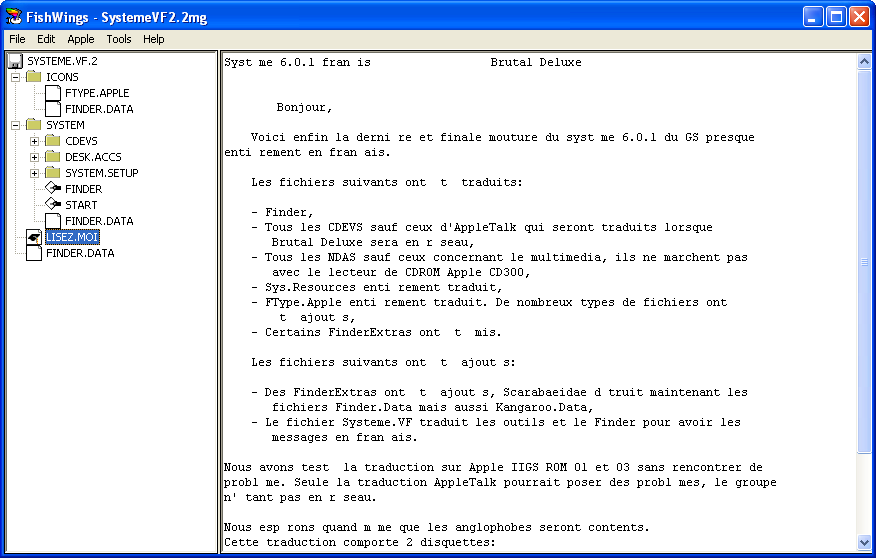
Task: Open the Apple menu
Action: tap(80, 39)
